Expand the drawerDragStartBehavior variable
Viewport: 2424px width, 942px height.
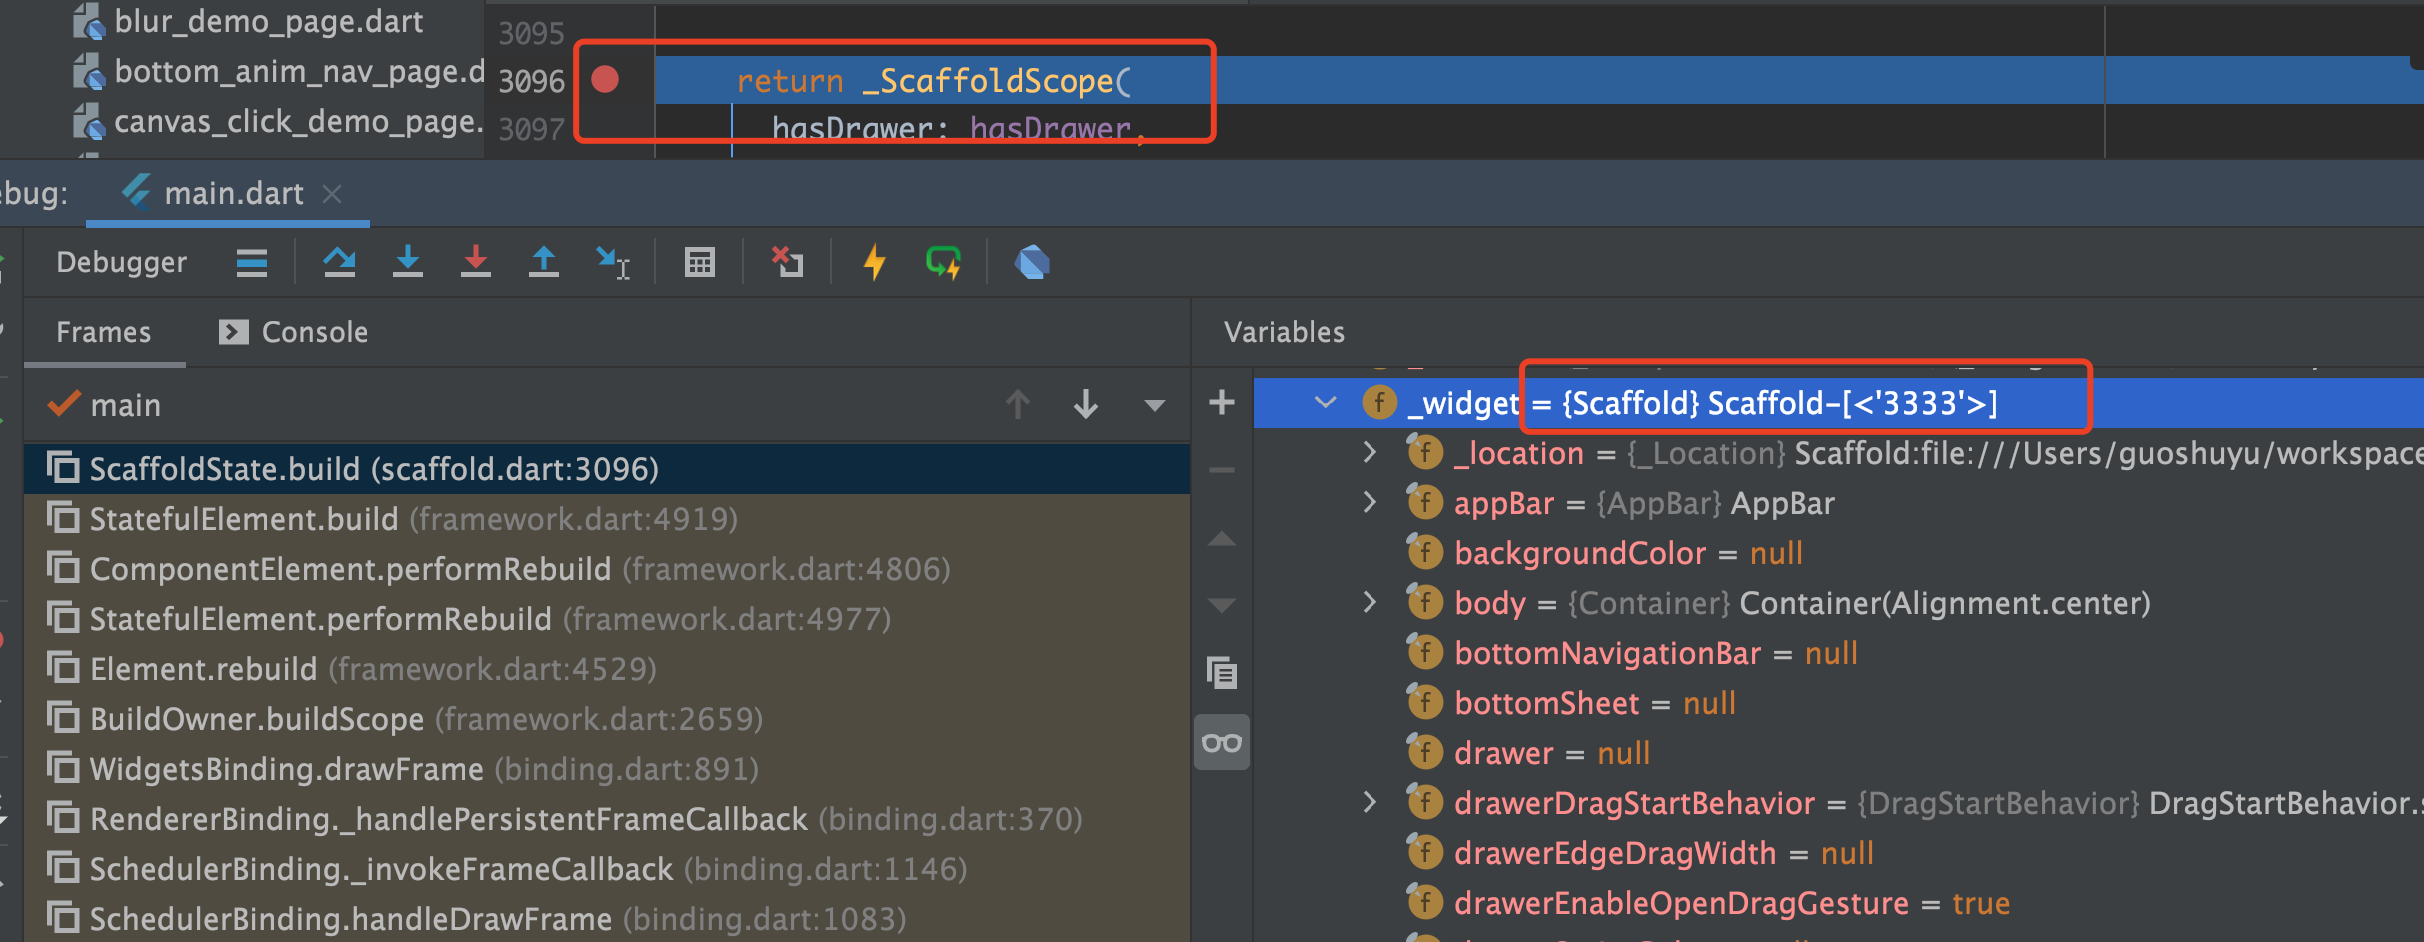1369,803
